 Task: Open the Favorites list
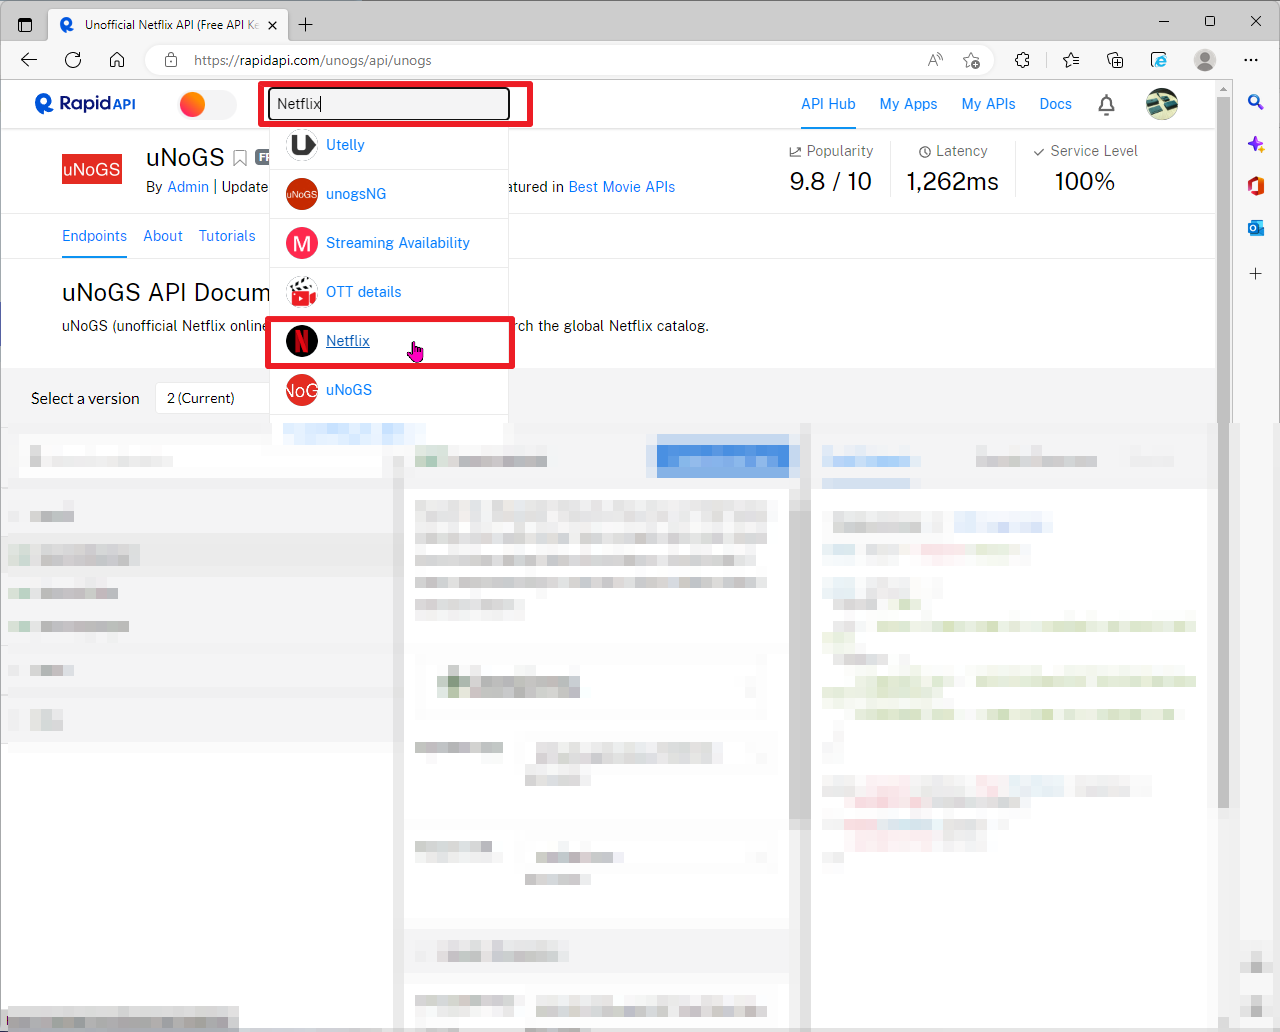coord(1071,60)
